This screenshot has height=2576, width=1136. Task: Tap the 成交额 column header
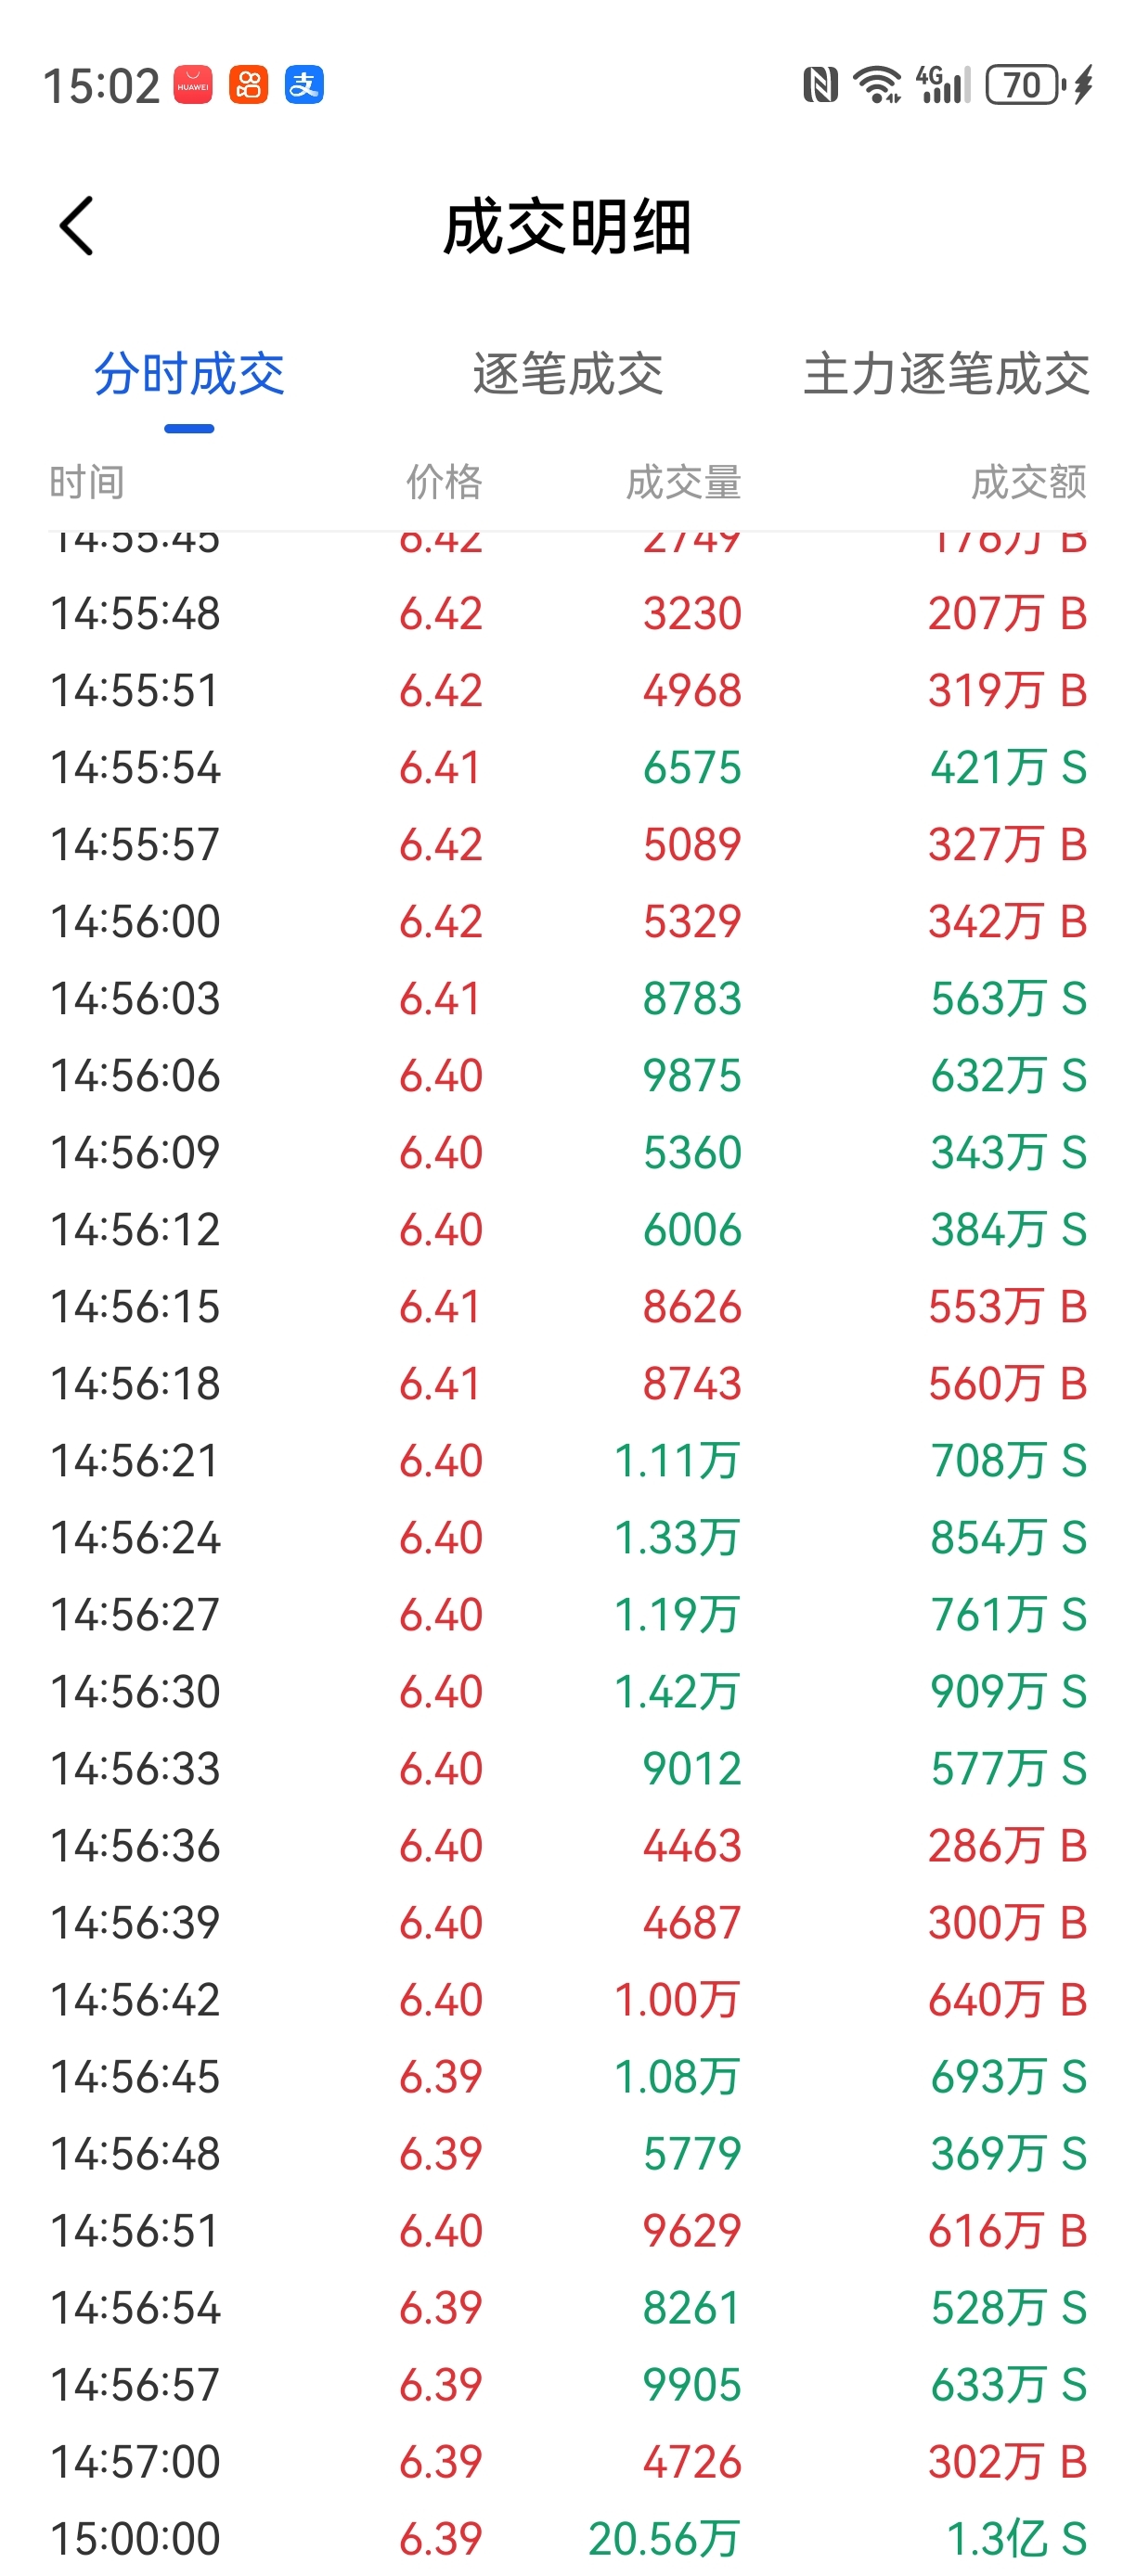pyautogui.click(x=1029, y=483)
